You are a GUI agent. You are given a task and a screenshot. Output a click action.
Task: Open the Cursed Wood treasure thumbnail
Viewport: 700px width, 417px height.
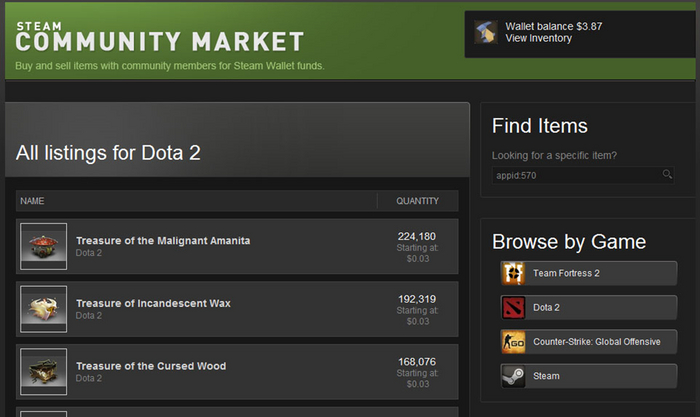[44, 372]
